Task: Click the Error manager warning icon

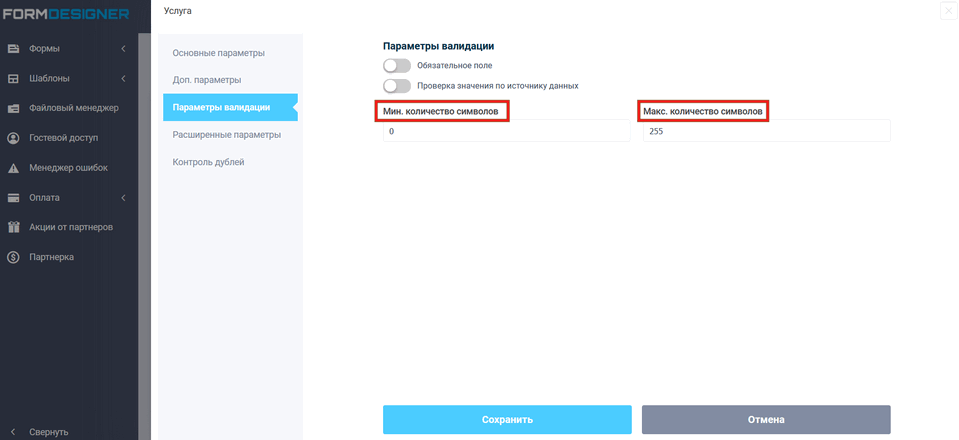Action: pos(14,168)
